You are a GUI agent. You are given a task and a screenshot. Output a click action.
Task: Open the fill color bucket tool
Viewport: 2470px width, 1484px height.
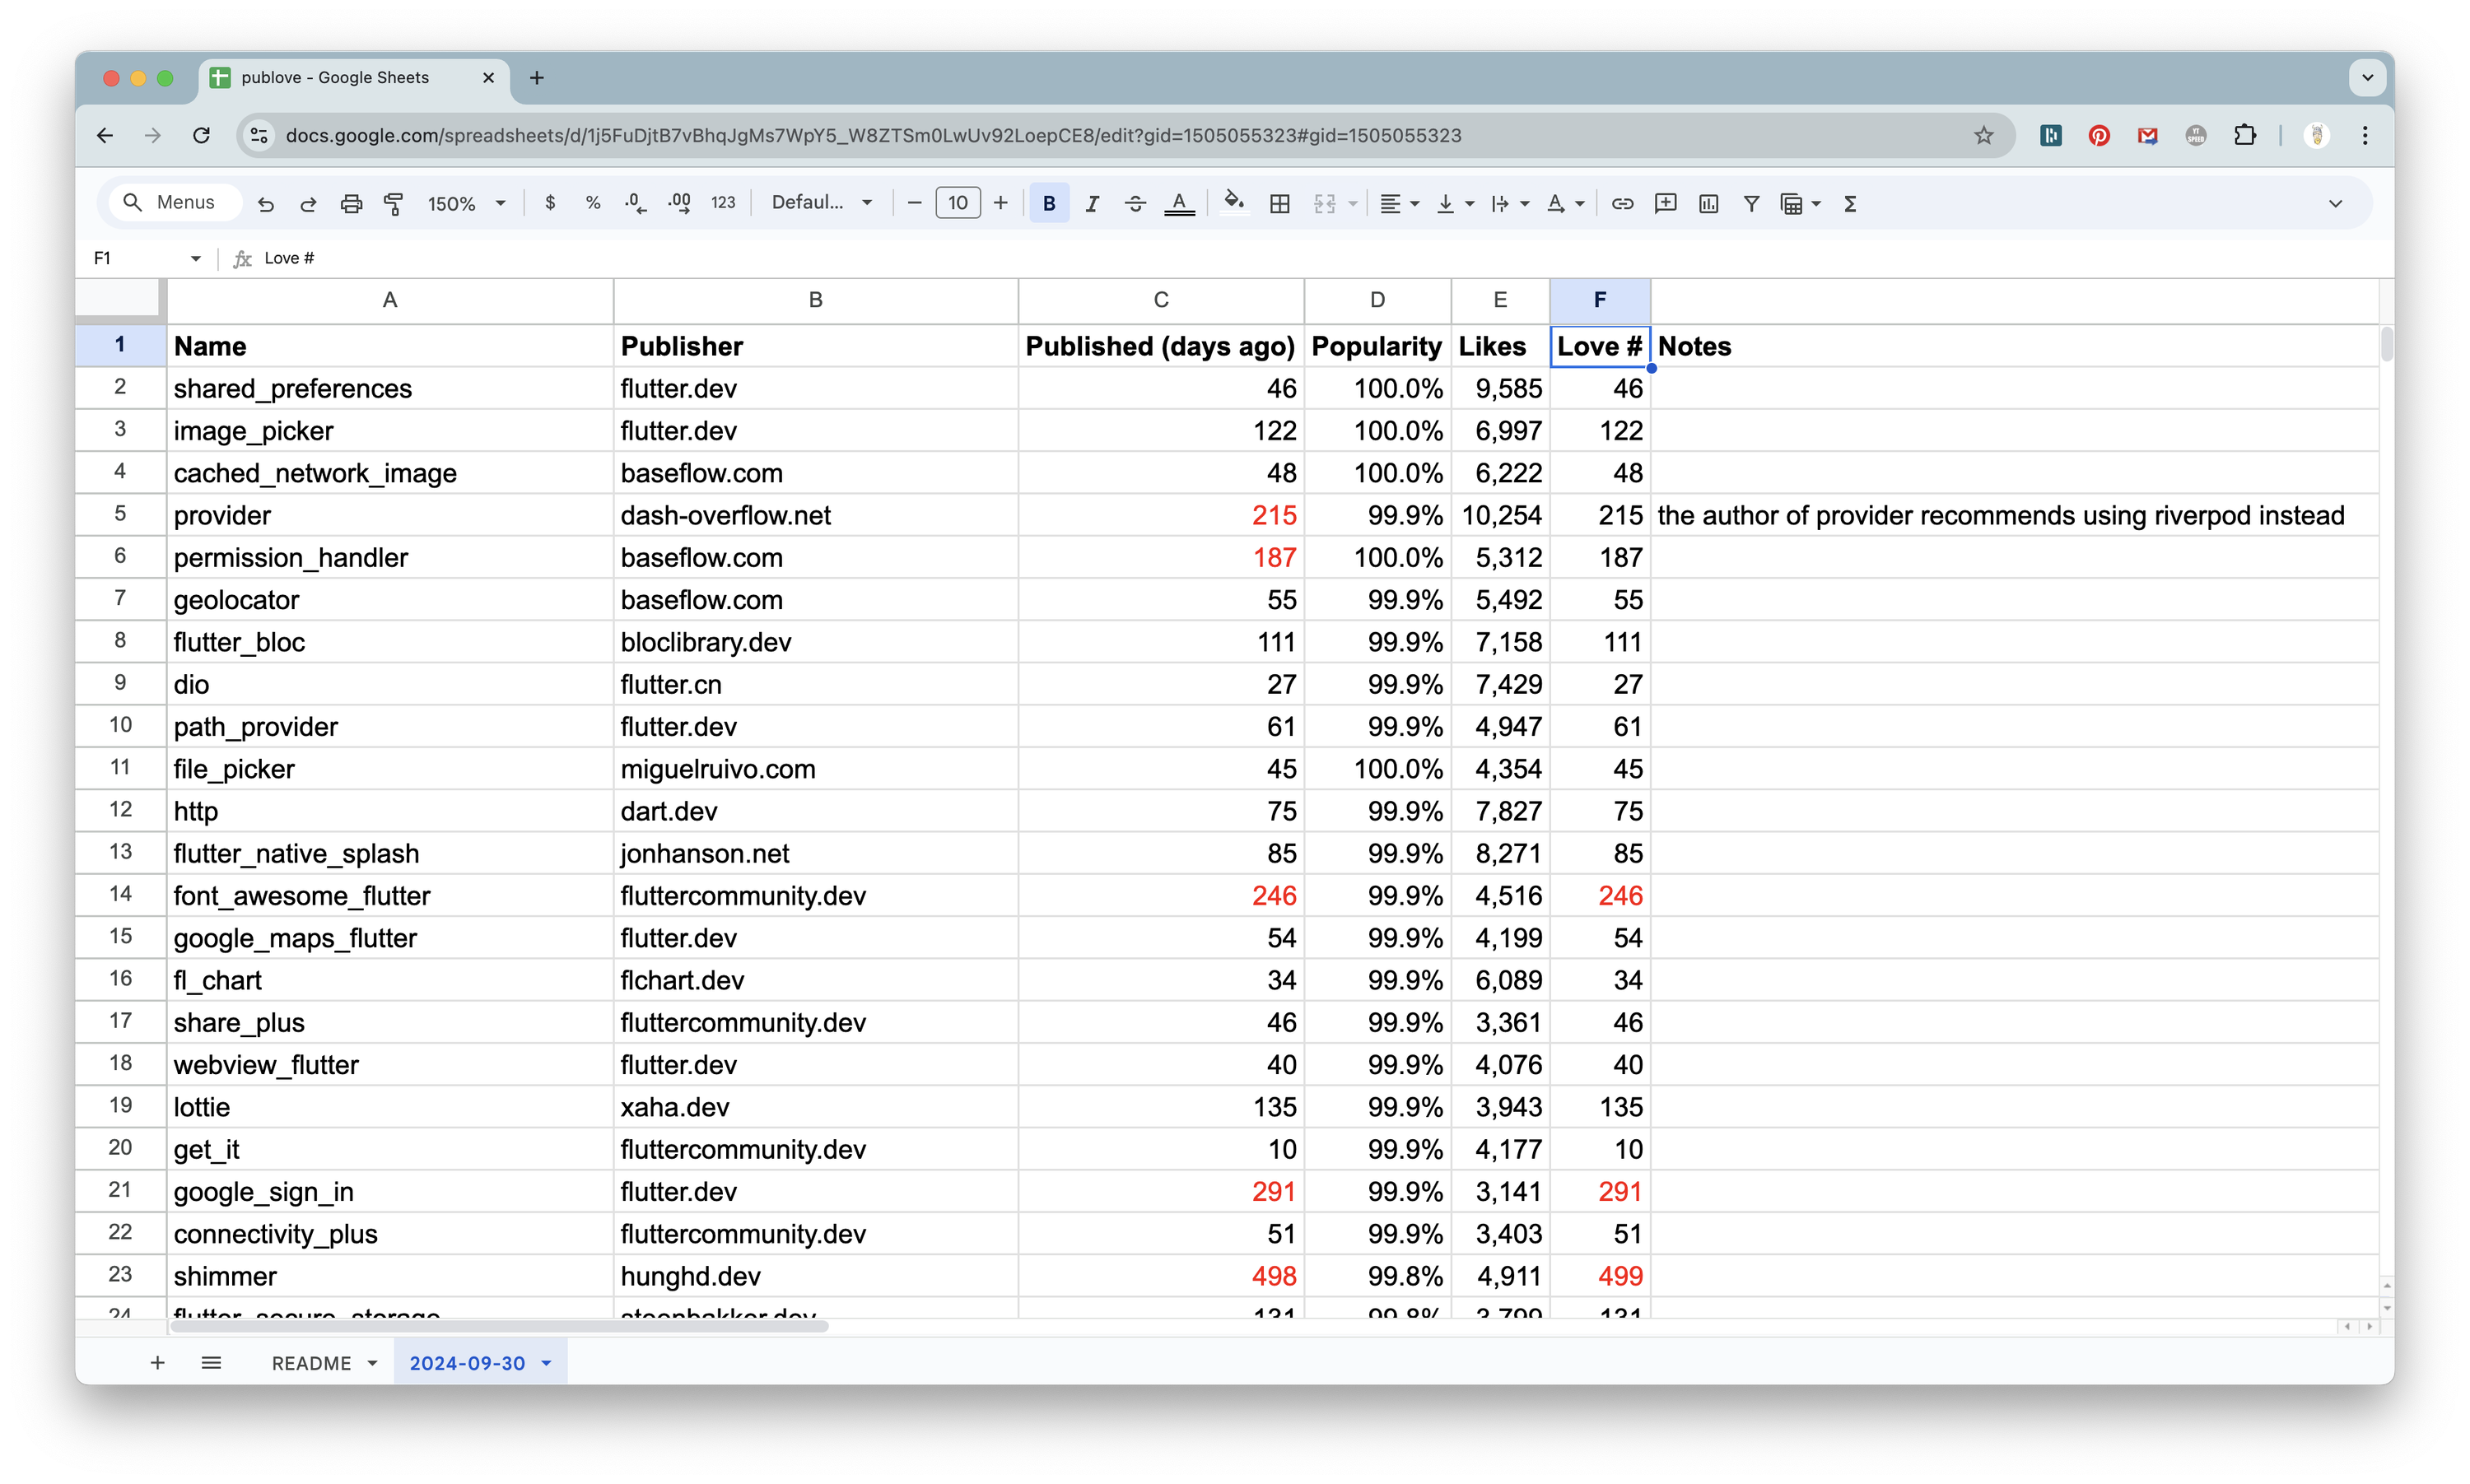tap(1234, 203)
